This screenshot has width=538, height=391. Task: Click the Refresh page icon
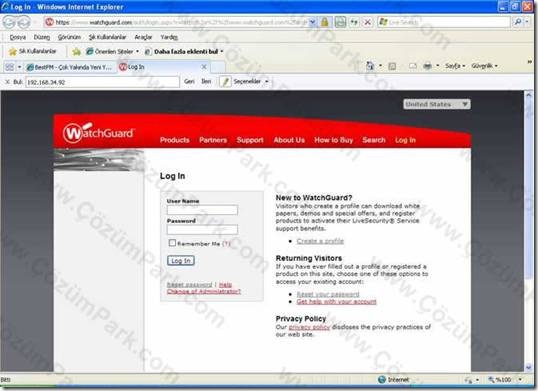pyautogui.click(x=354, y=22)
